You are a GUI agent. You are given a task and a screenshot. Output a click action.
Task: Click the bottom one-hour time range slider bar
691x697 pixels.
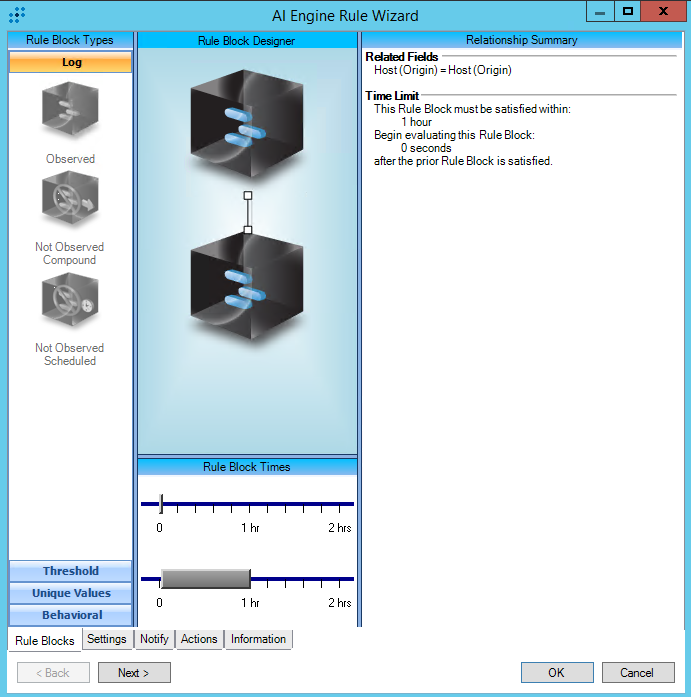(205, 579)
